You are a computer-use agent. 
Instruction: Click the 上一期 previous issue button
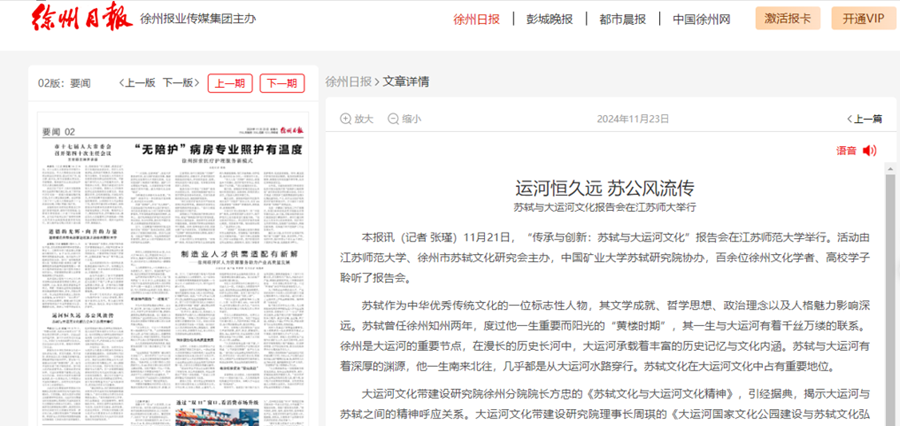pos(230,83)
